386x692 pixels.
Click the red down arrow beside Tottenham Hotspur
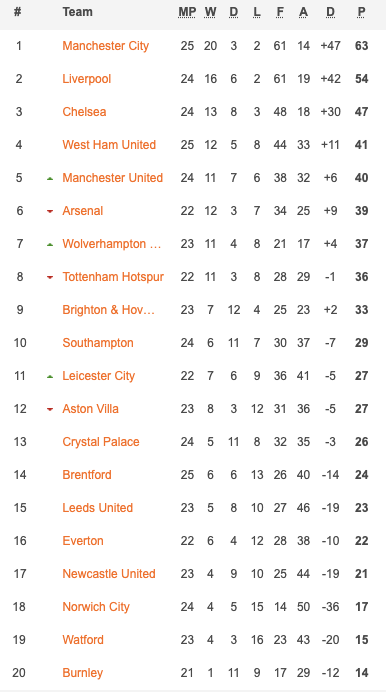coord(50,278)
